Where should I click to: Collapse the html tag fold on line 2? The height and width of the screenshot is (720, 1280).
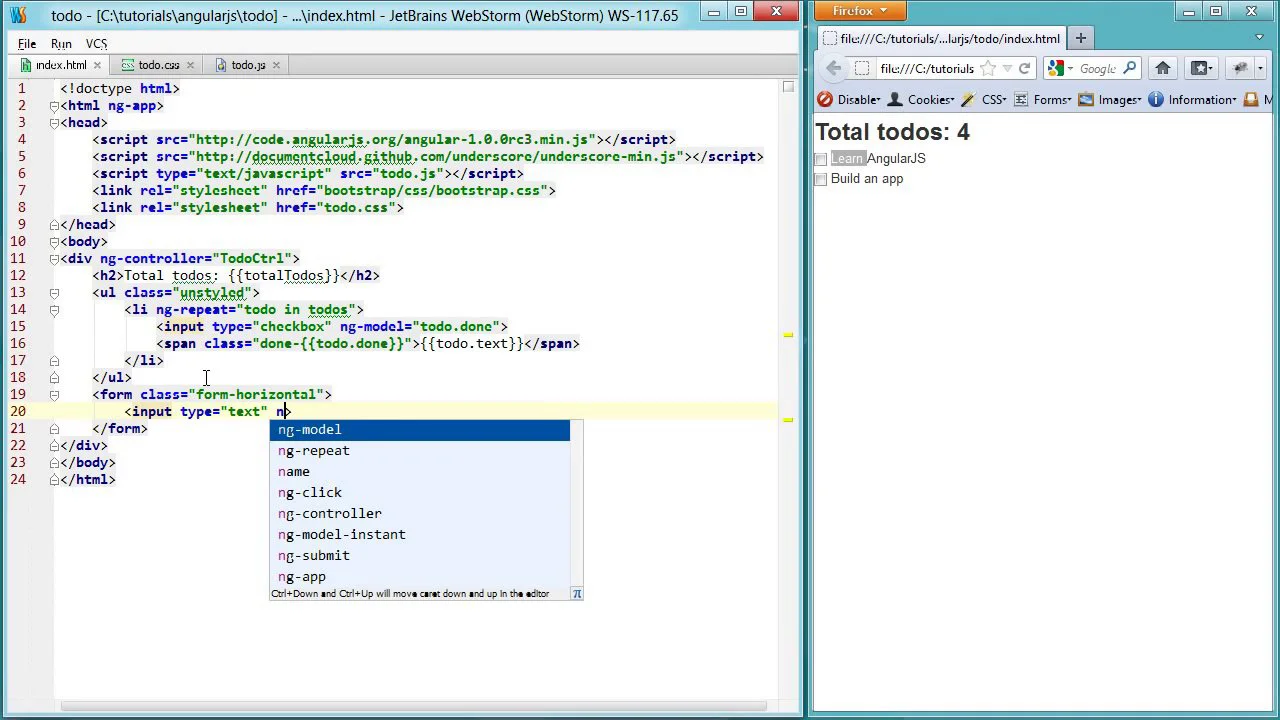[x=54, y=105]
